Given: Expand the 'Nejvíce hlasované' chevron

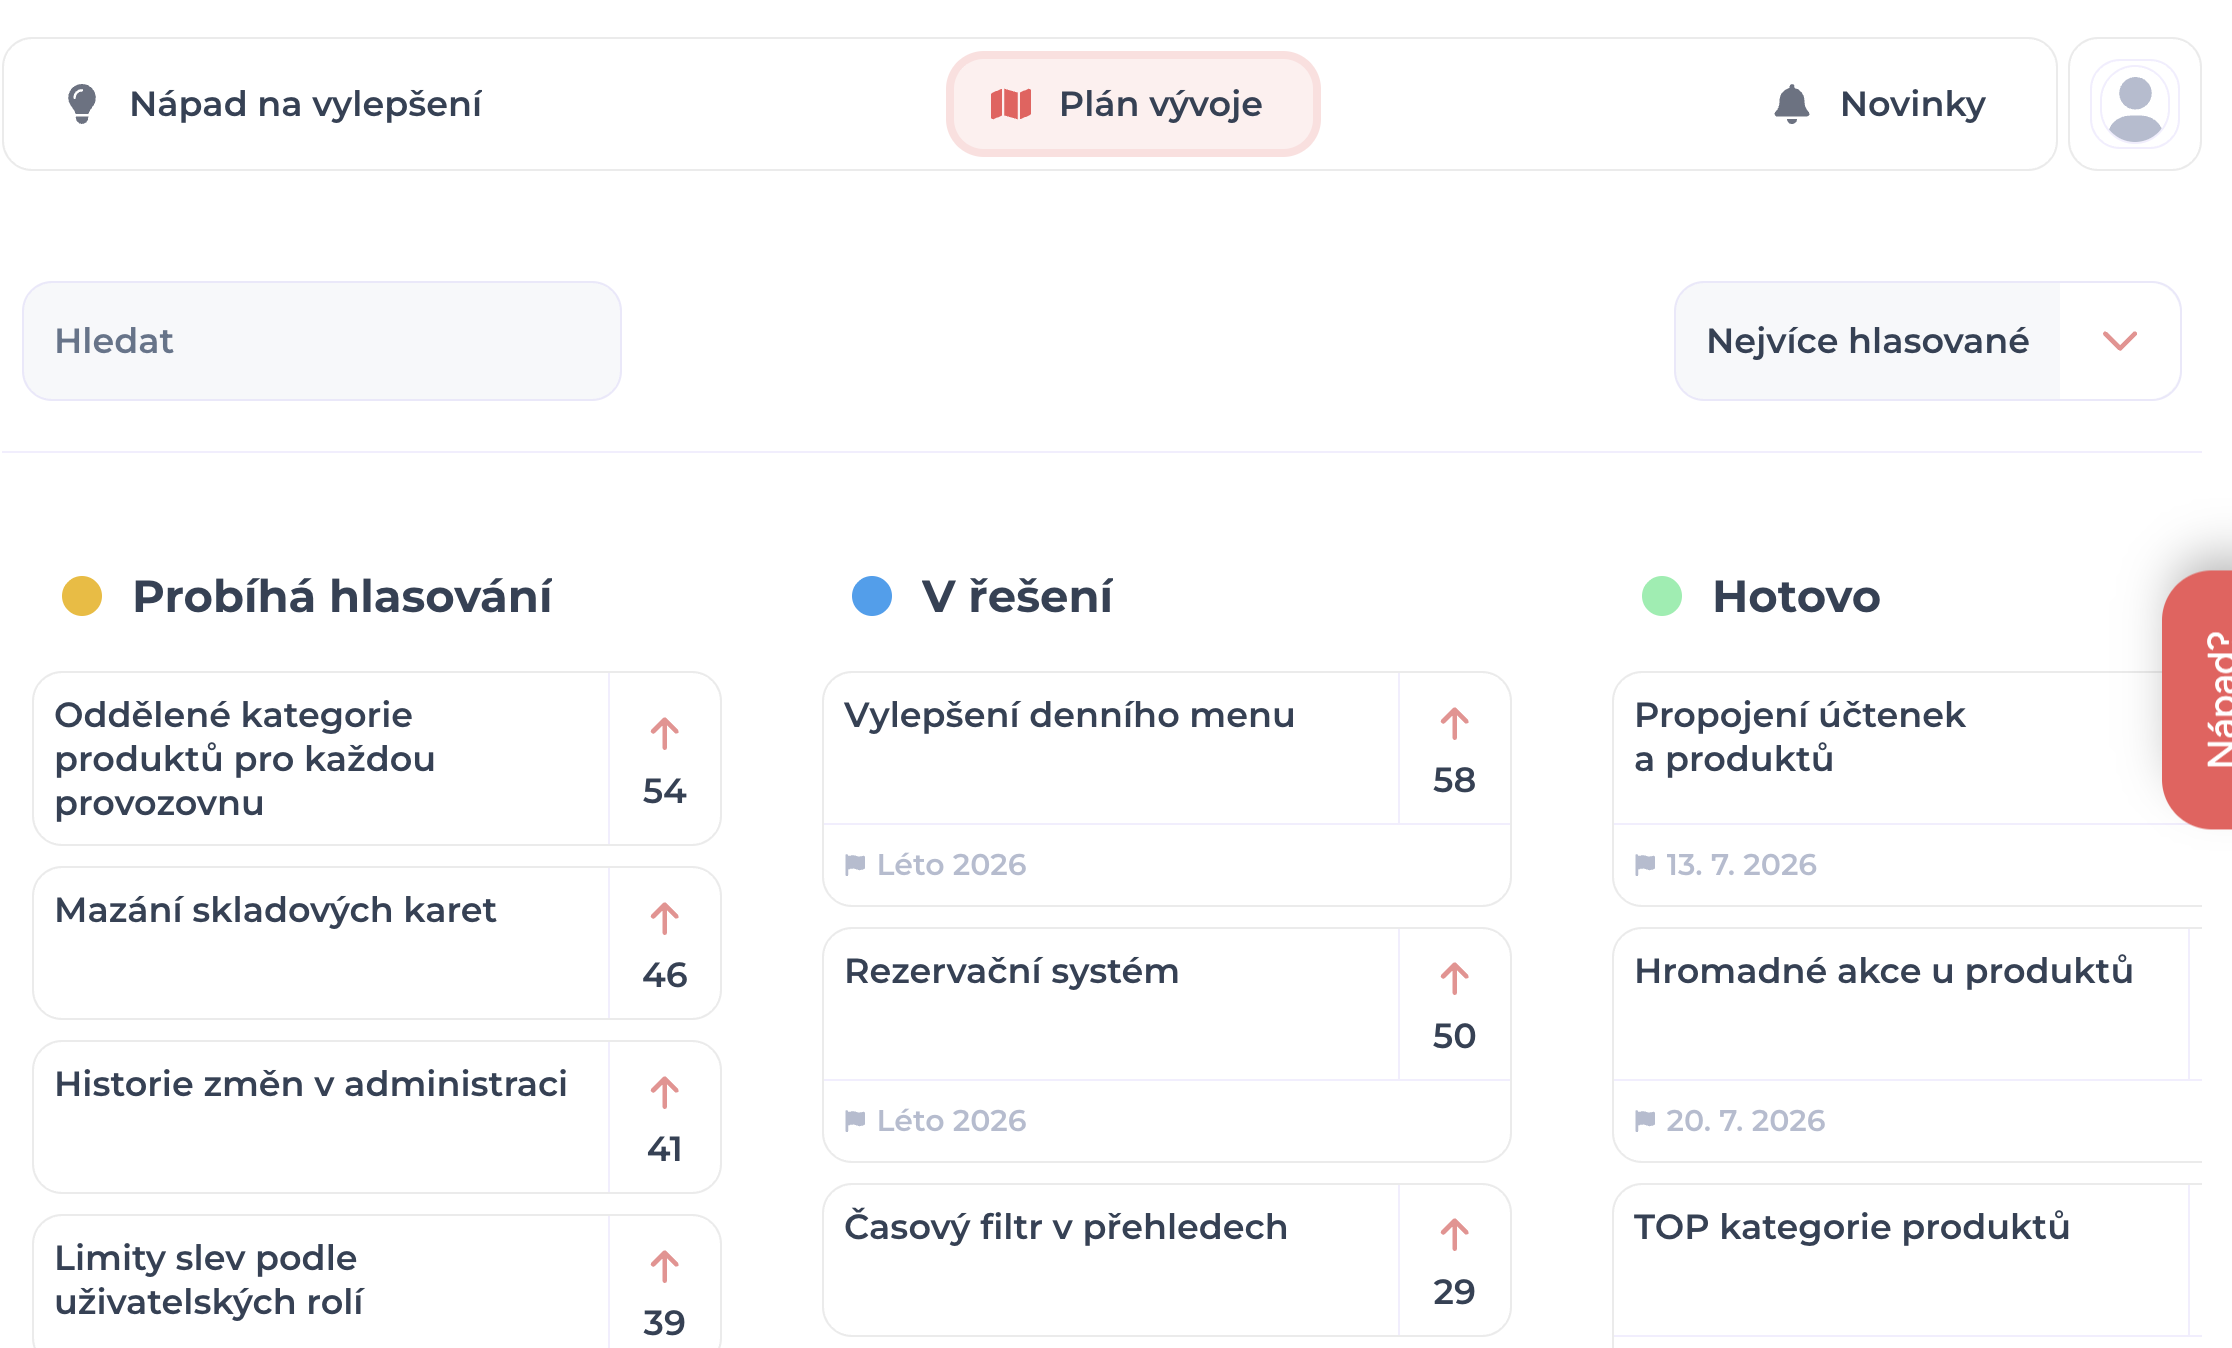Looking at the screenshot, I should [x=2119, y=341].
